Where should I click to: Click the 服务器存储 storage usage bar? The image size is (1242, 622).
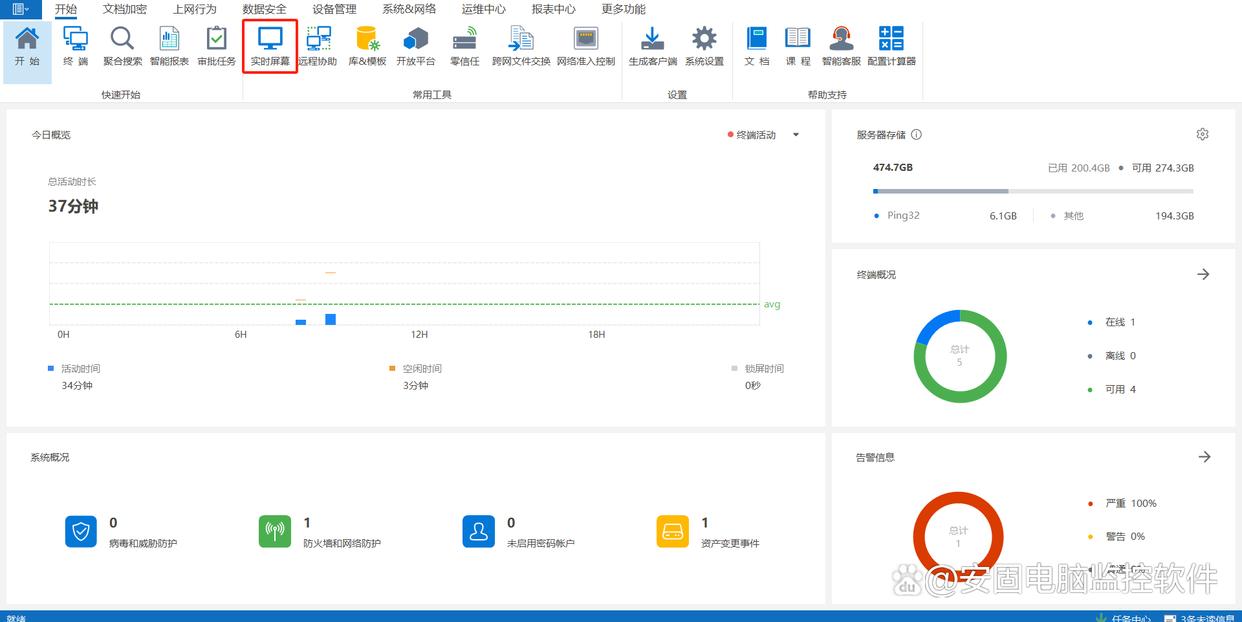1032,191
